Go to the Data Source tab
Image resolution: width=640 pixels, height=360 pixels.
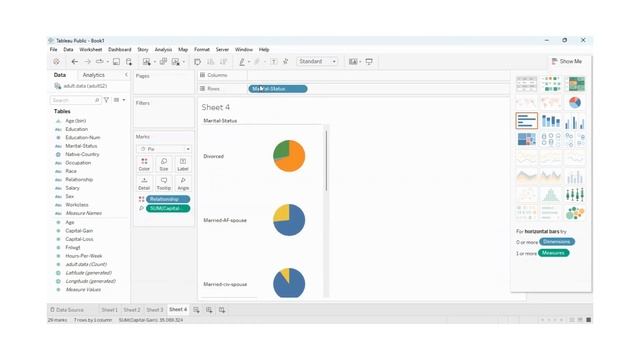coord(67,310)
